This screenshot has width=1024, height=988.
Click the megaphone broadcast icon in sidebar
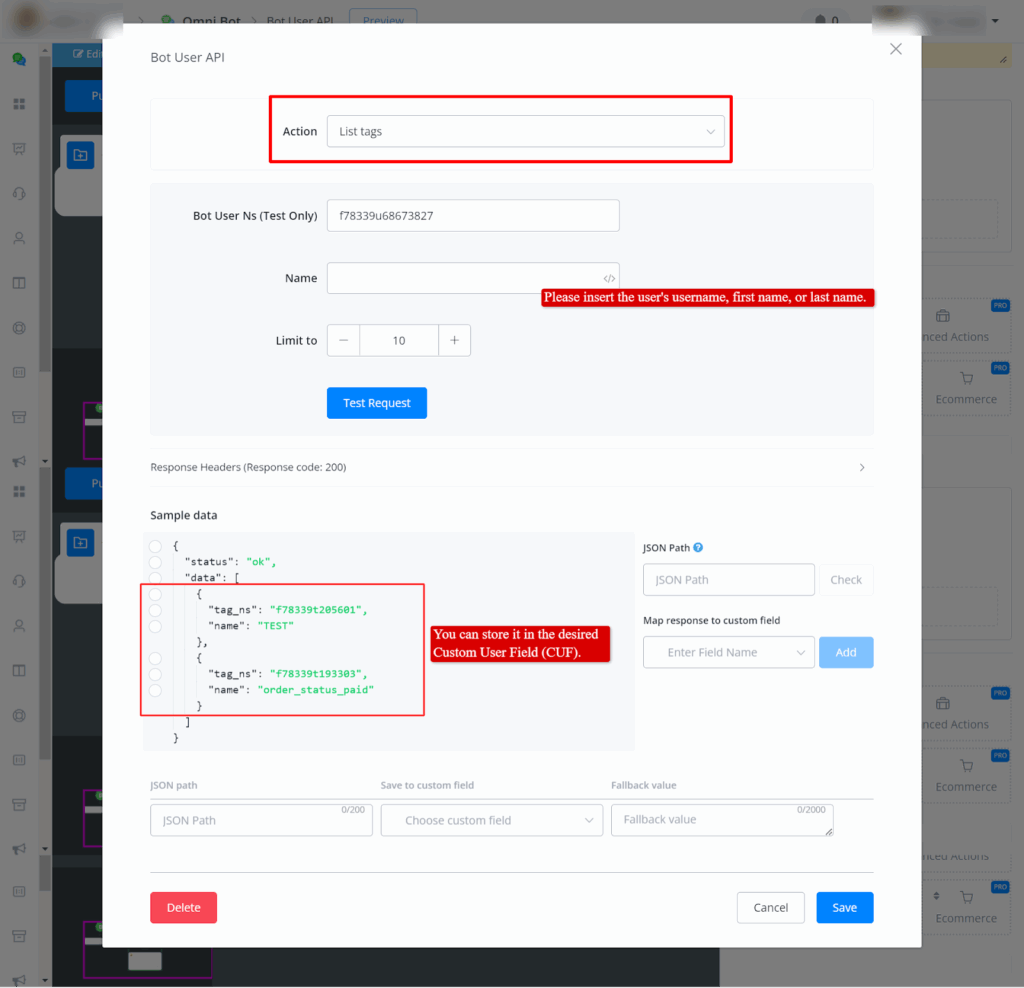click(x=19, y=461)
